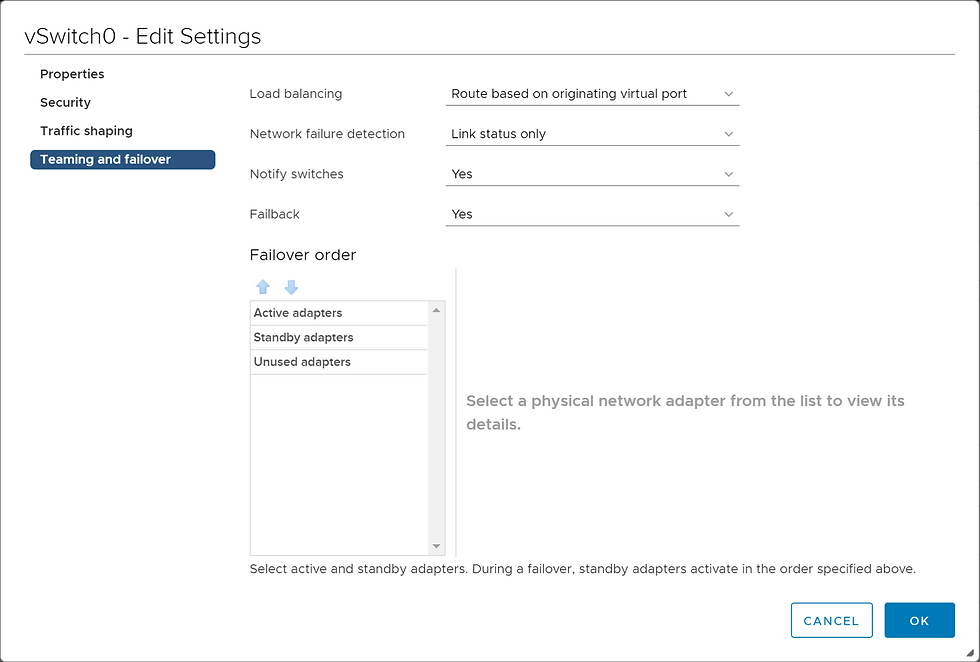Screen dimensions: 980x662
Task: Click the Failback chevron arrow
Action: click(x=728, y=214)
